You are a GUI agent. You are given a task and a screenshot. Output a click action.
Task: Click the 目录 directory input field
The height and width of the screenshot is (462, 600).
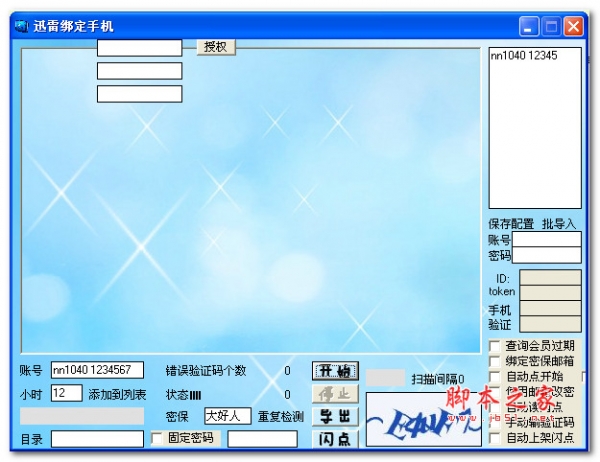(98, 439)
